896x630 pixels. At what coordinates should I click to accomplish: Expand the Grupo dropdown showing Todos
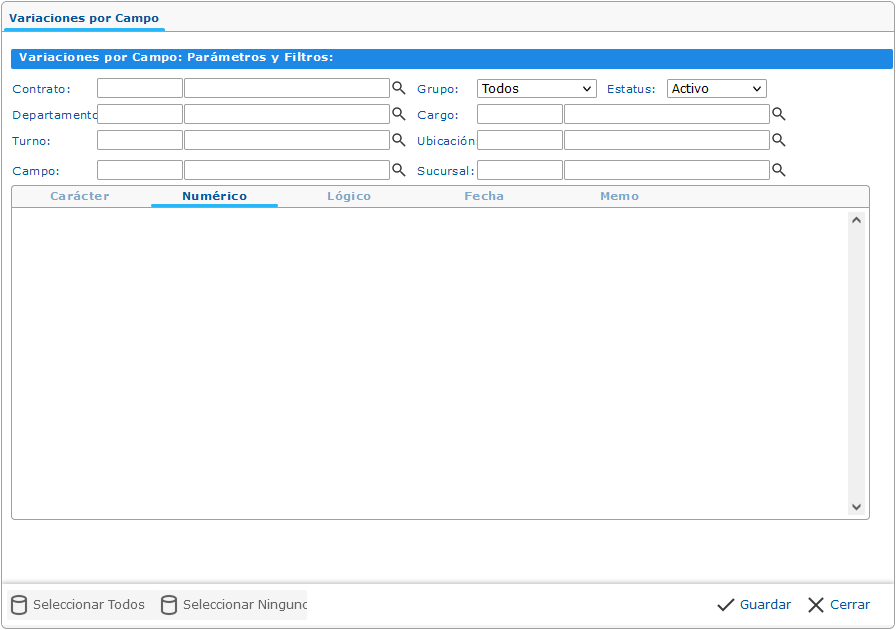(536, 89)
